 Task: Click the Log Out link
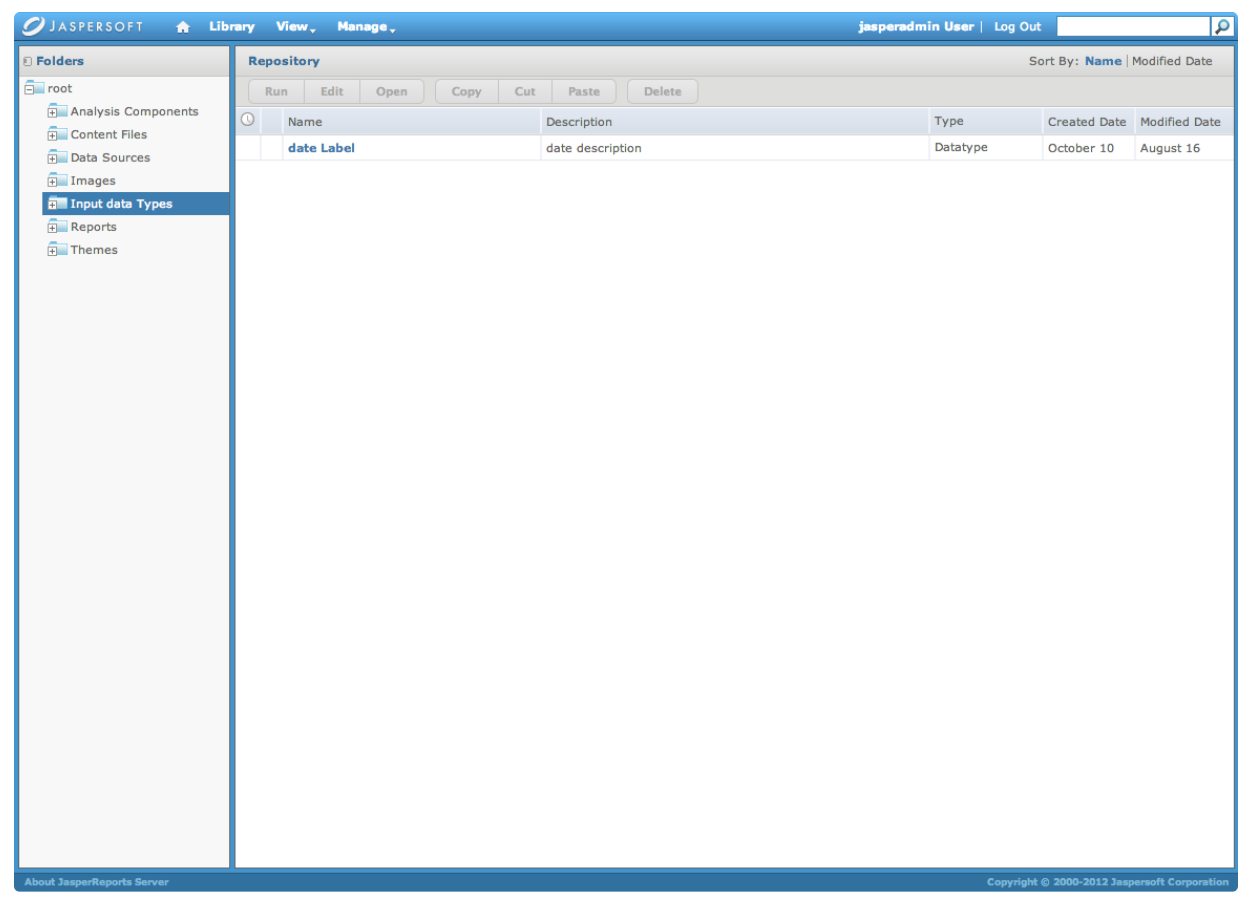(1017, 27)
